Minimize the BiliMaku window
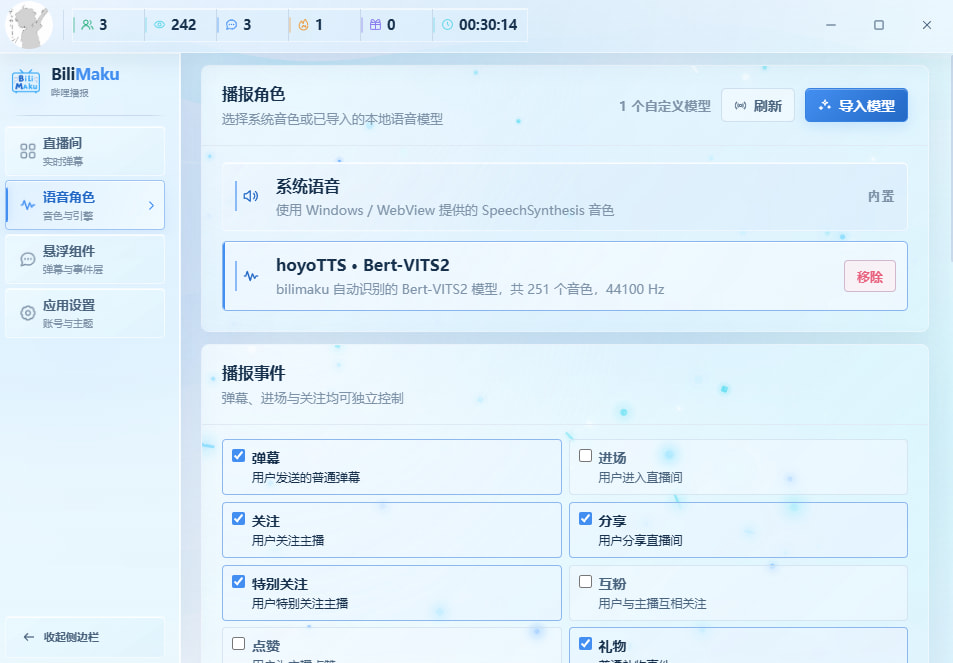This screenshot has height=663, width=953. click(x=831, y=25)
